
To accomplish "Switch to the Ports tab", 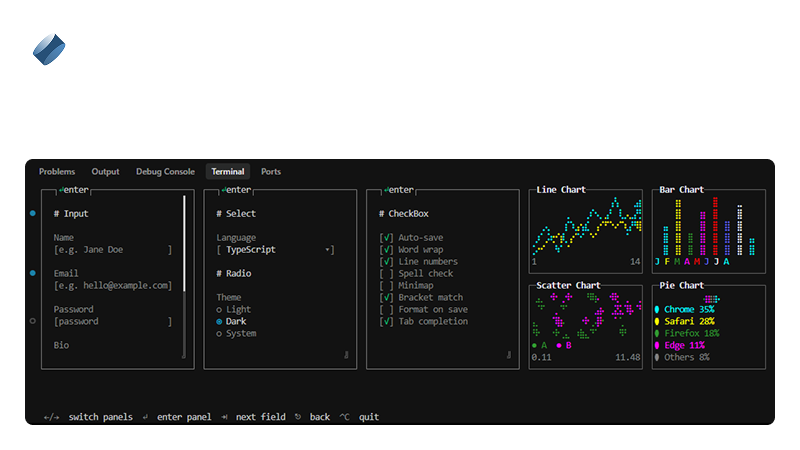I will pyautogui.click(x=271, y=172).
